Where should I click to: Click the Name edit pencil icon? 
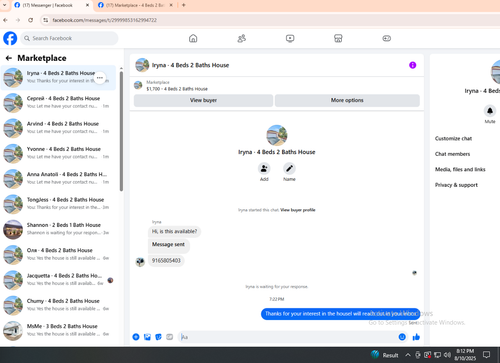pyautogui.click(x=289, y=169)
